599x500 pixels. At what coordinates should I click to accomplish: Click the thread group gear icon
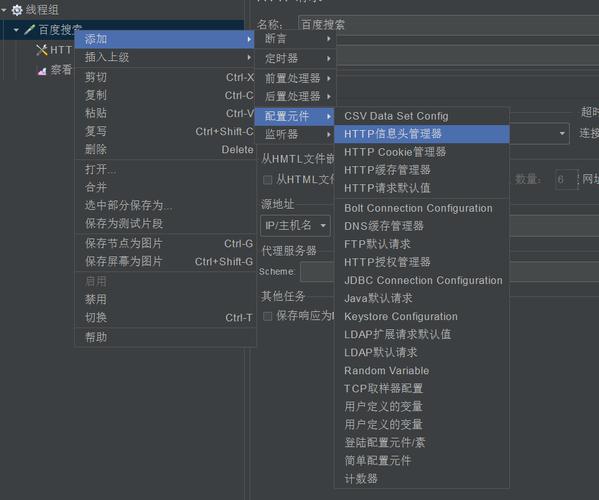17,10
